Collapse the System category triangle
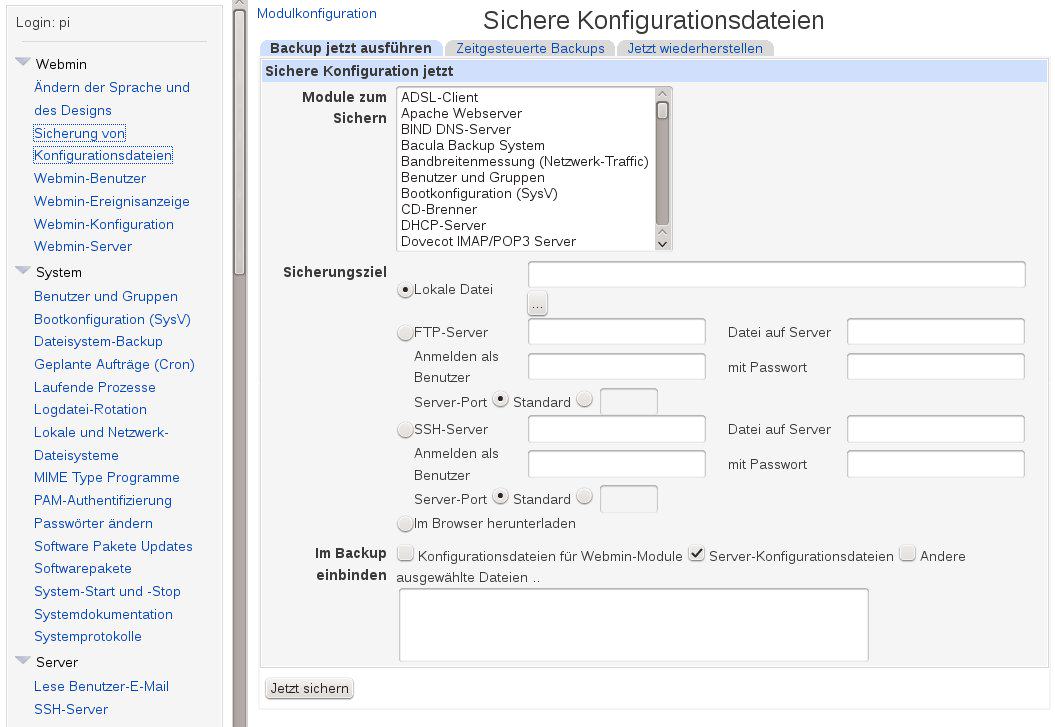 [22, 271]
